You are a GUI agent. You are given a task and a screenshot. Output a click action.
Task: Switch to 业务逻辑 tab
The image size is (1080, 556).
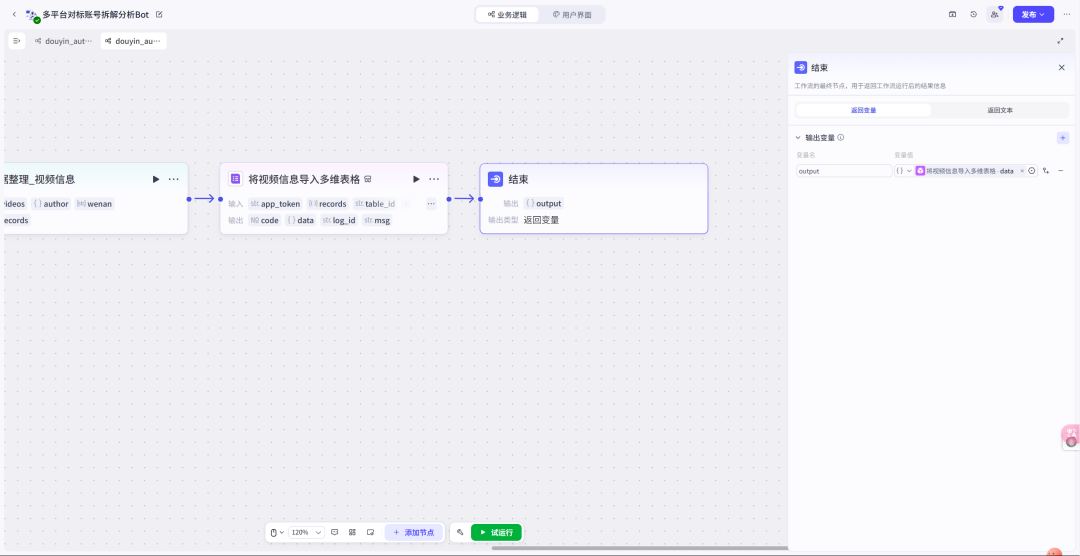[x=508, y=14]
